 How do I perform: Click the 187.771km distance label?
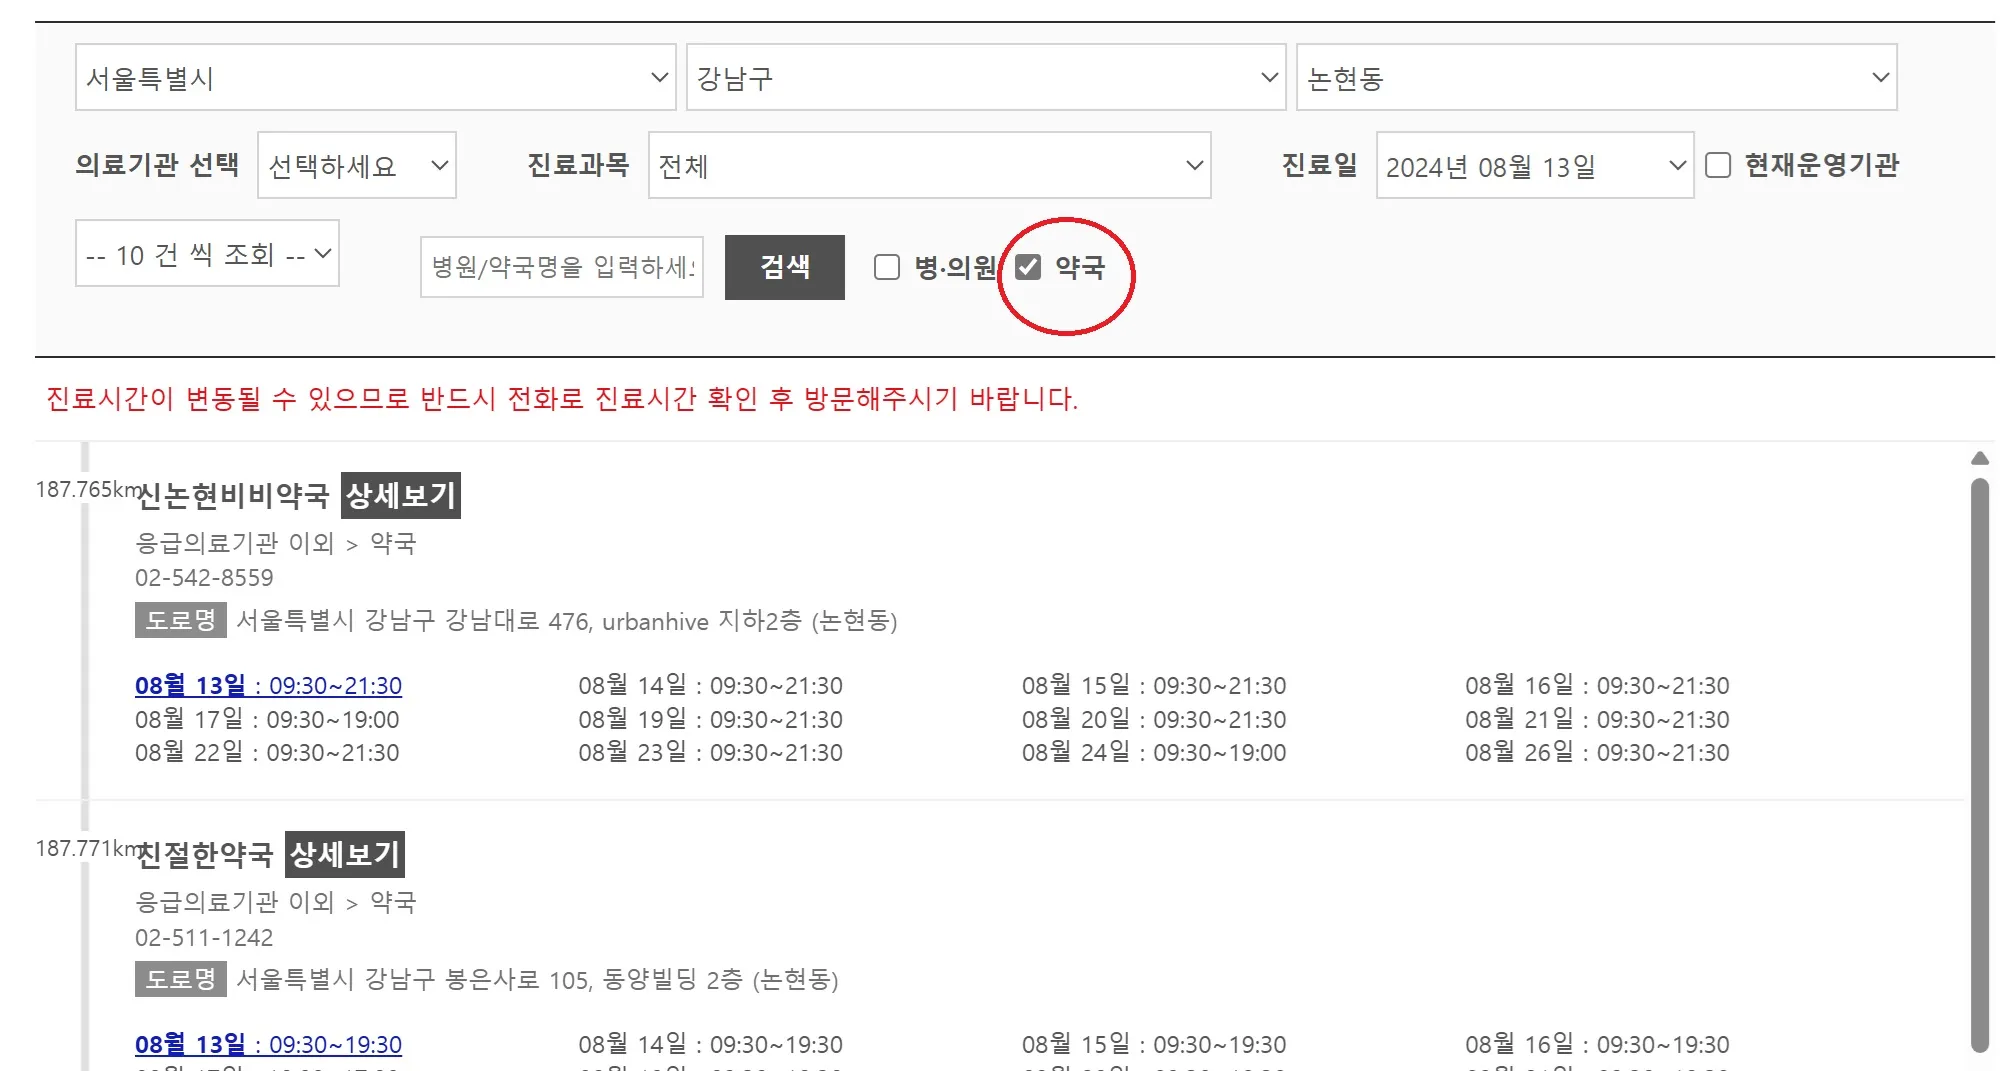pos(89,848)
